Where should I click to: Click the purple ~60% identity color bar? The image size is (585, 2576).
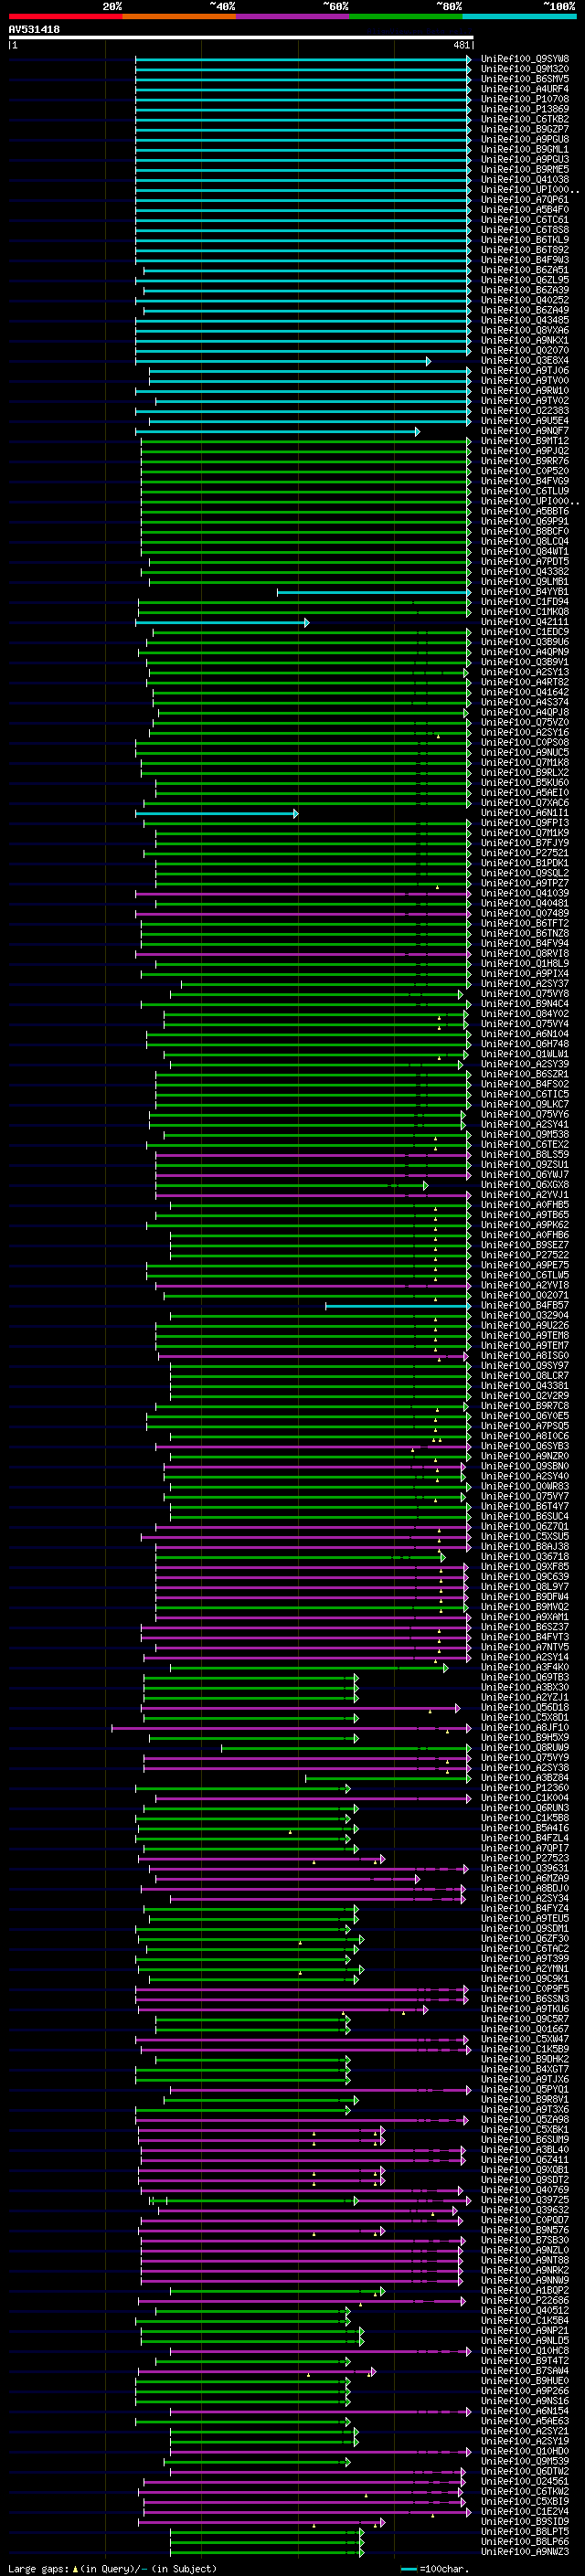[293, 16]
